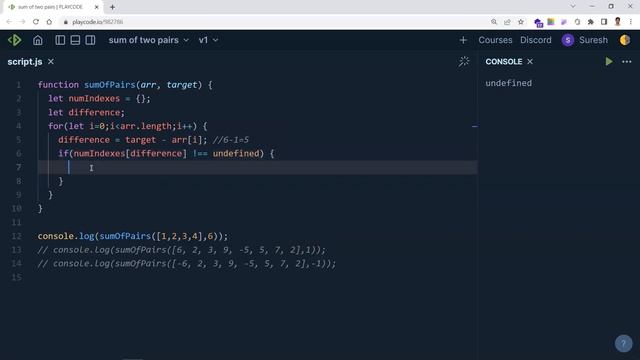Bookmark this page with the star icon

pyautogui.click(x=521, y=22)
